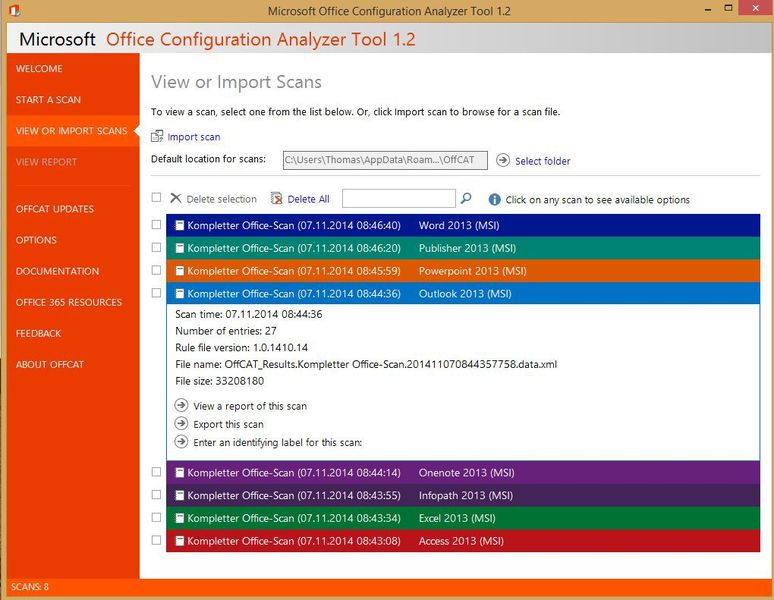Click View a report of this scan
774x600 pixels.
pos(250,406)
